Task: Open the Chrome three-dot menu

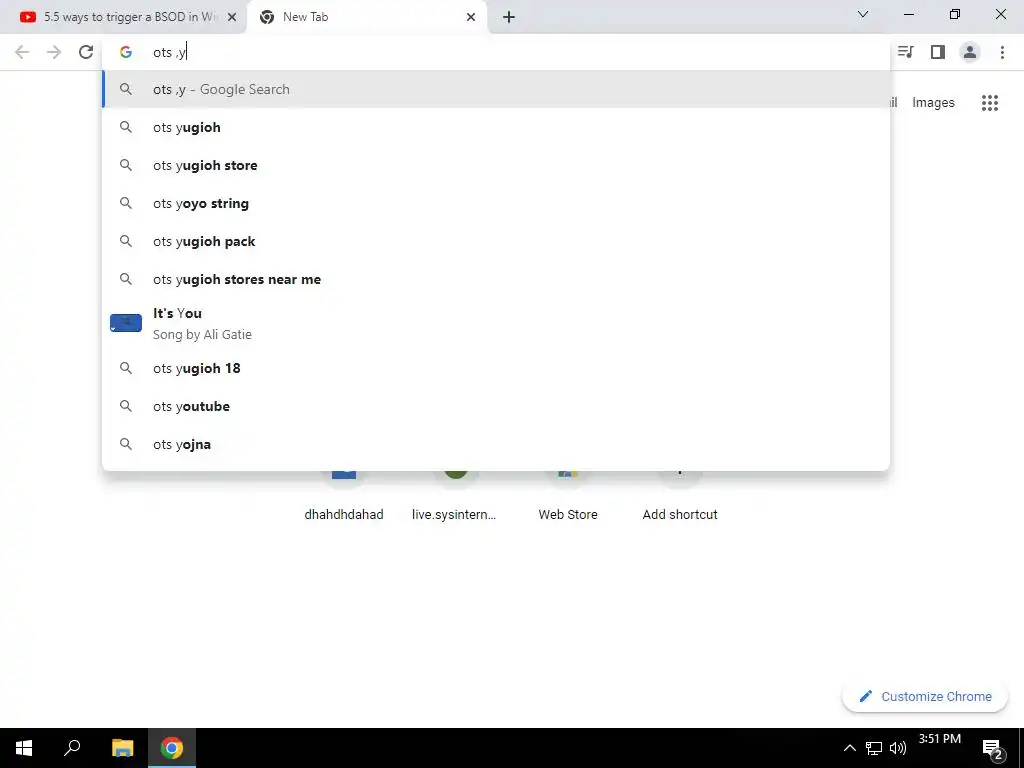Action: 1002,52
